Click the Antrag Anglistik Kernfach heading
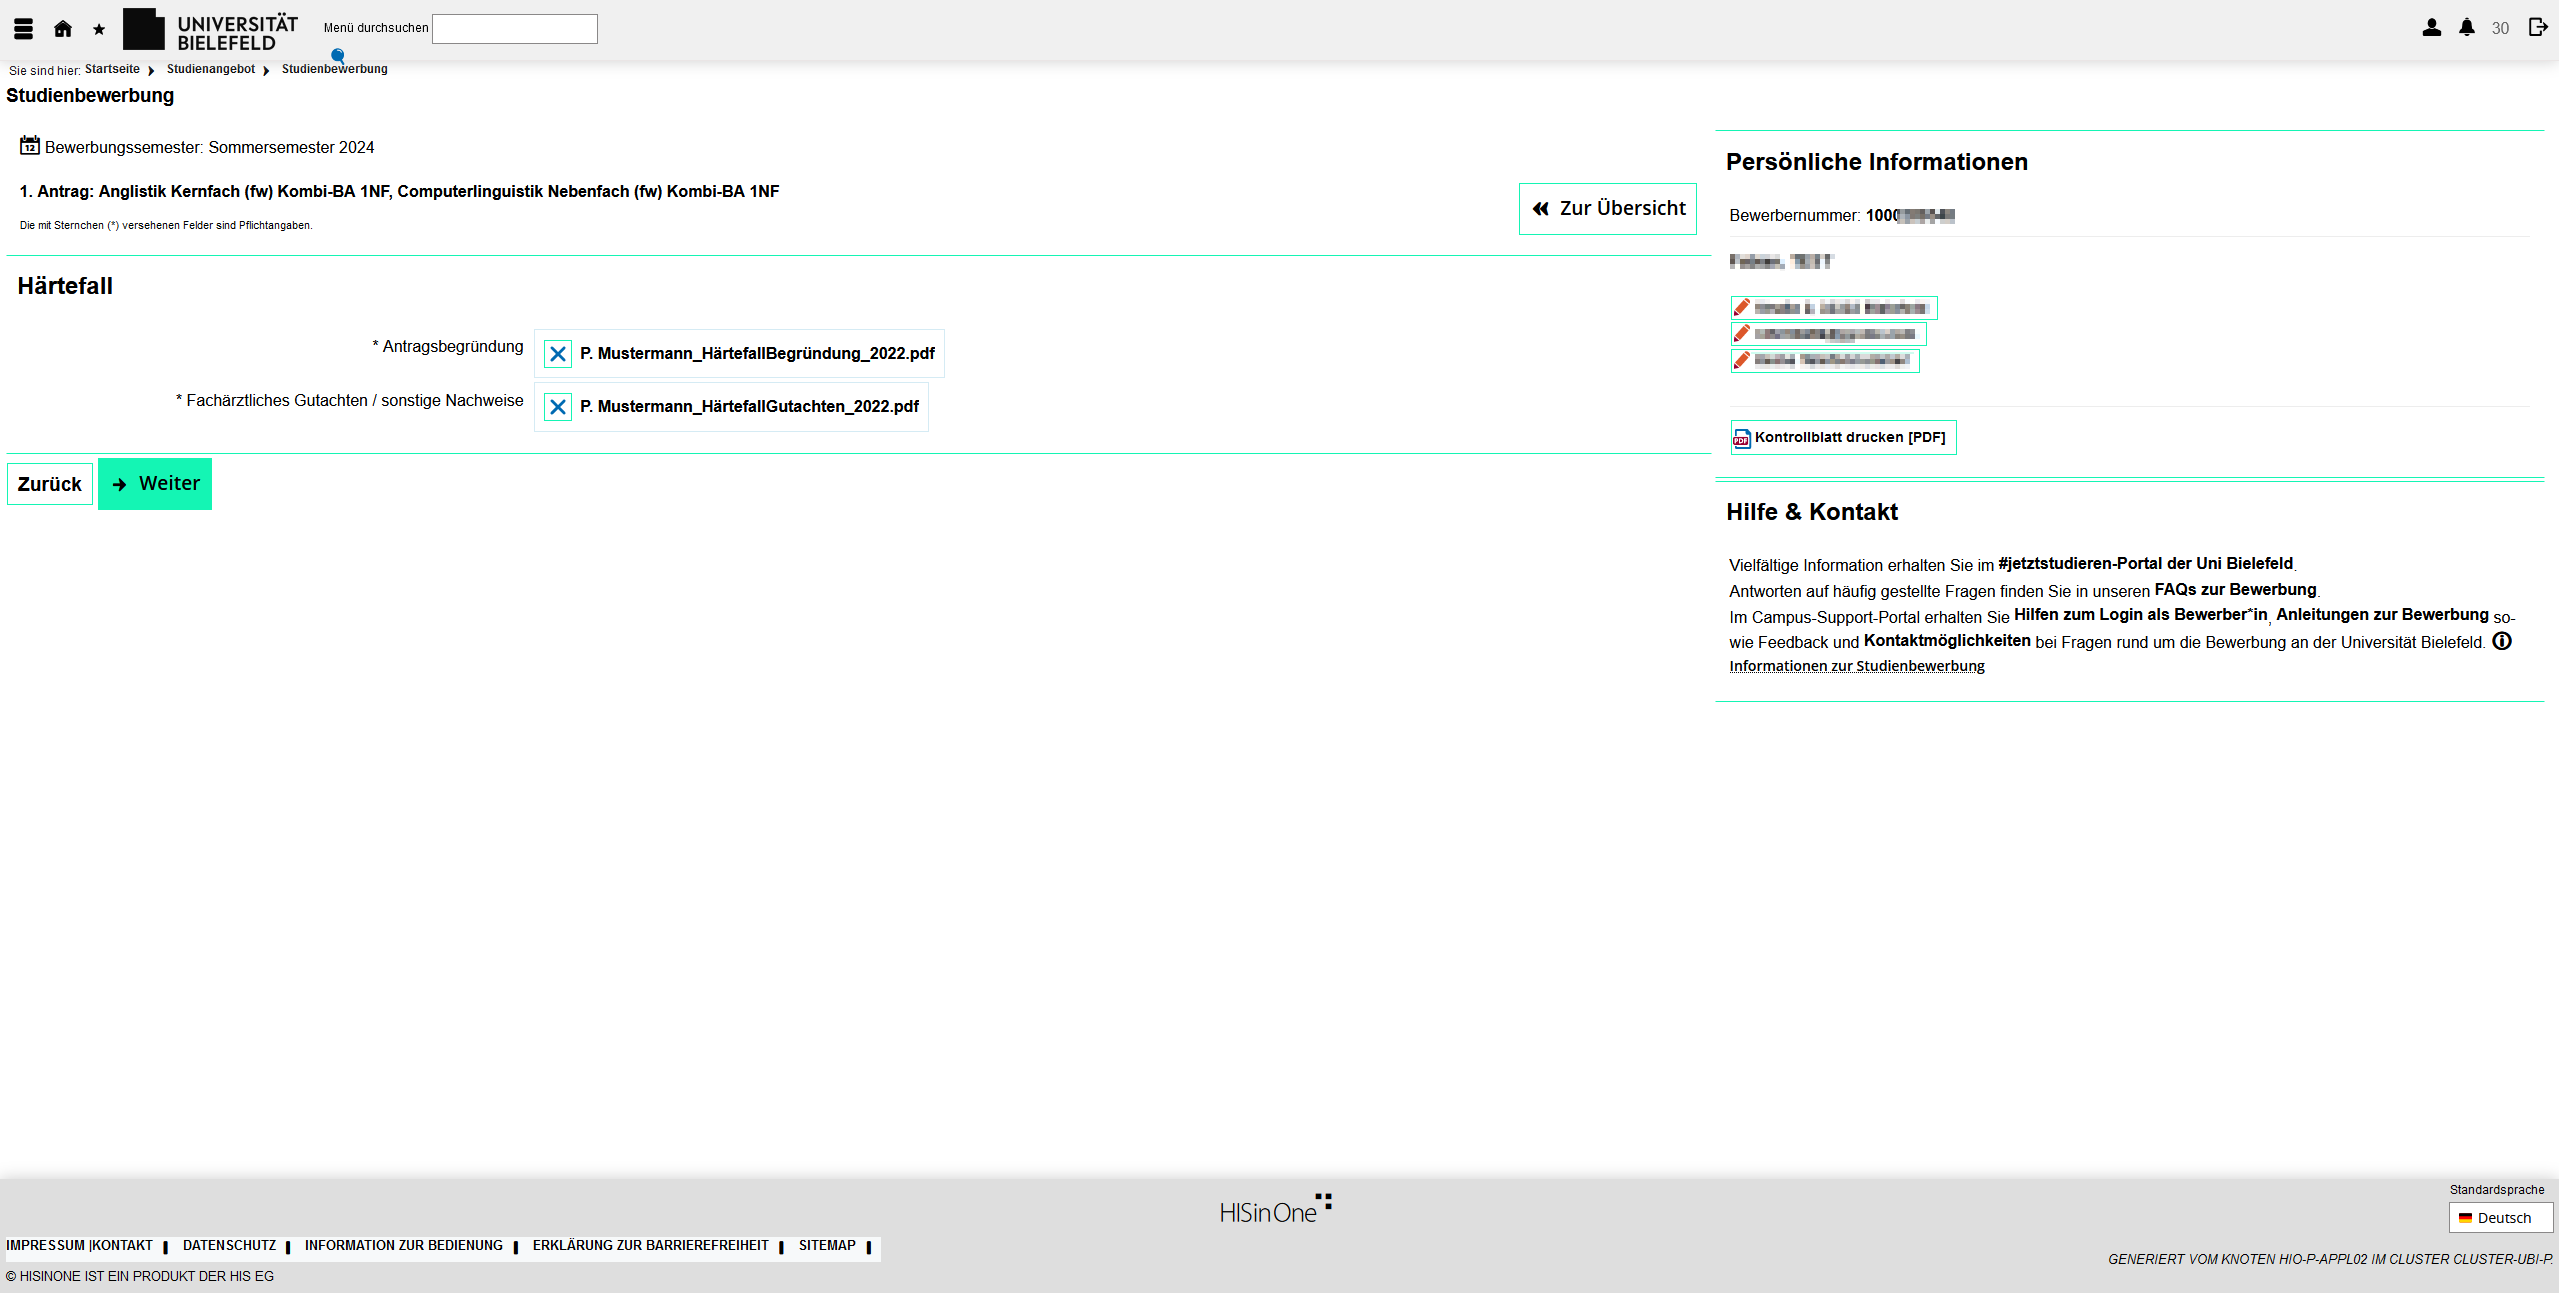 [399, 192]
